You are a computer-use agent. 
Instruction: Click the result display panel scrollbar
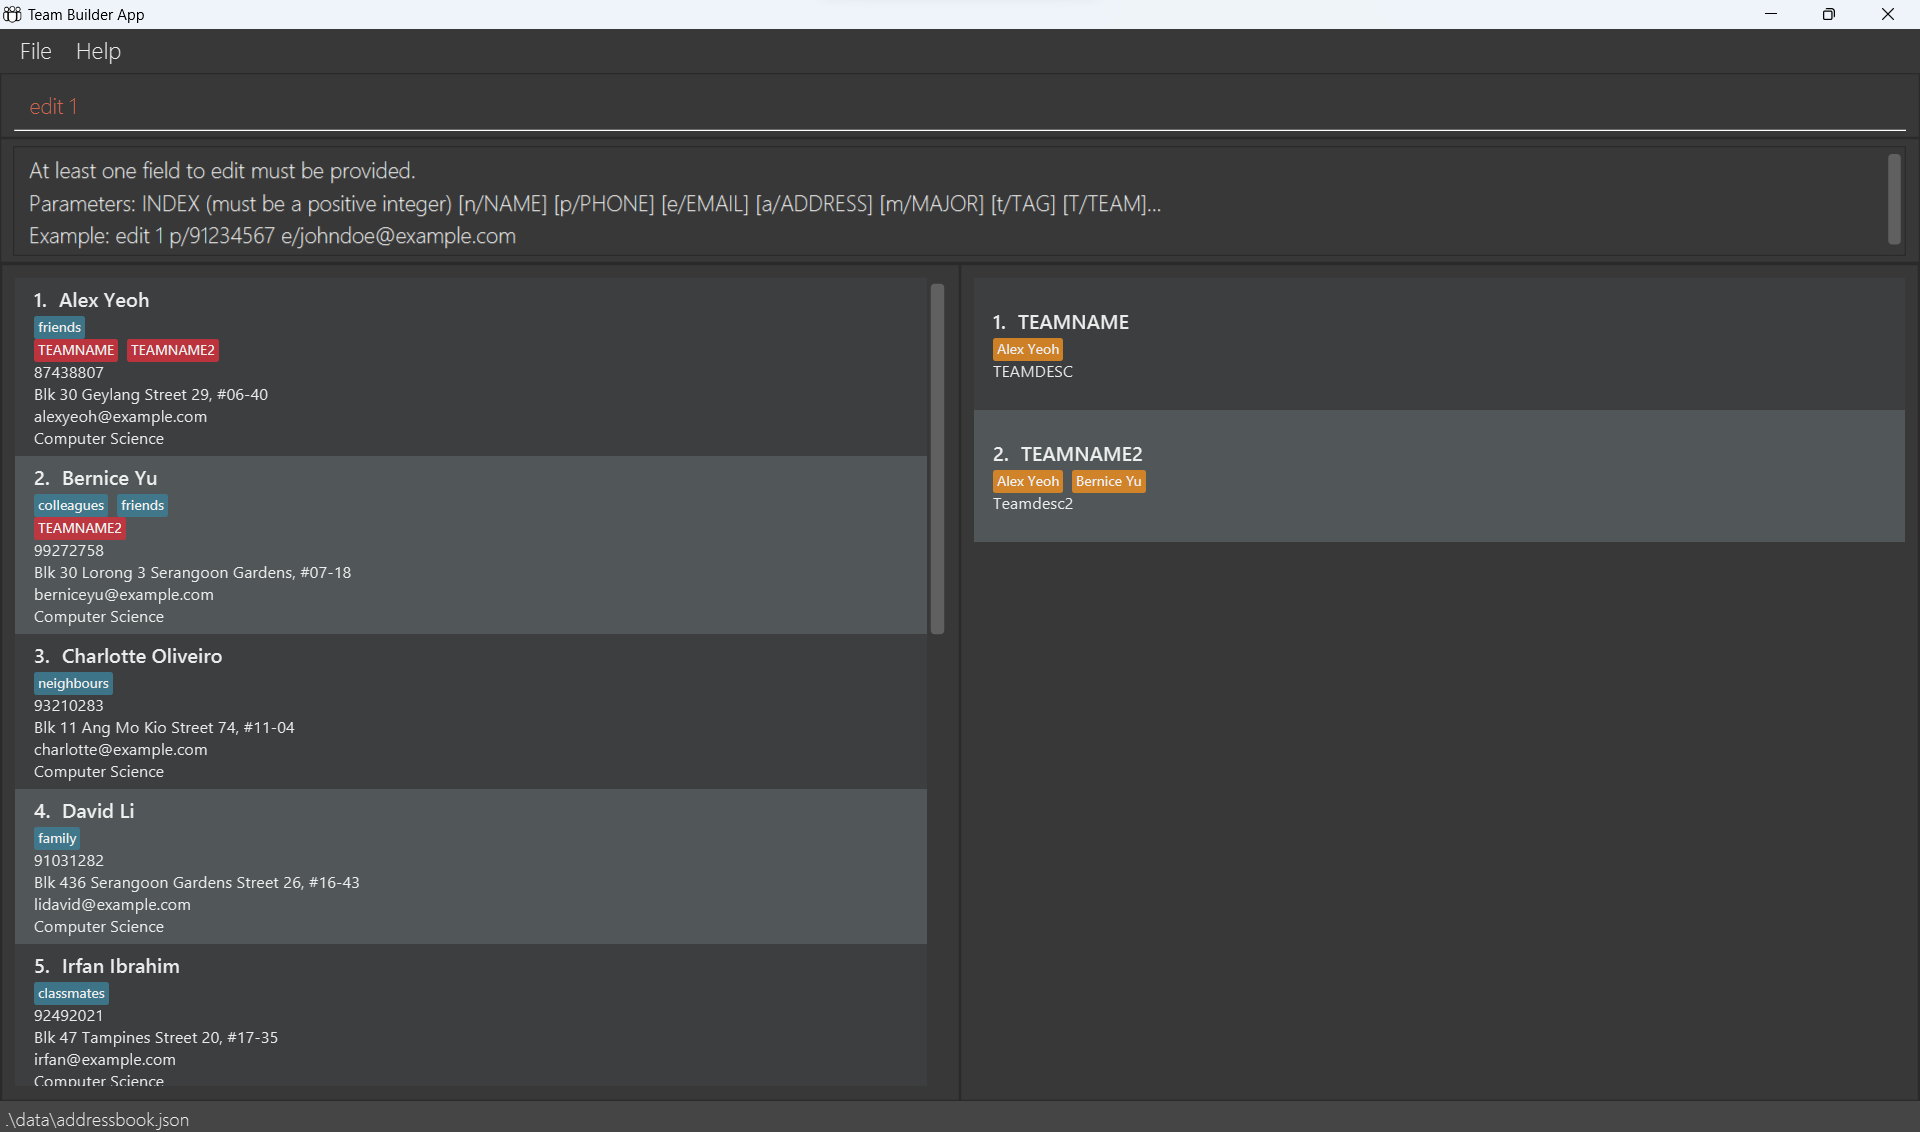(x=1893, y=199)
